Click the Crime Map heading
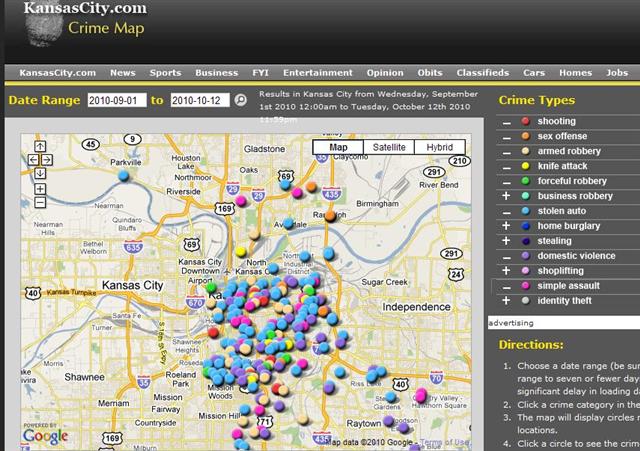Viewport: 640px width, 451px height. point(106,28)
